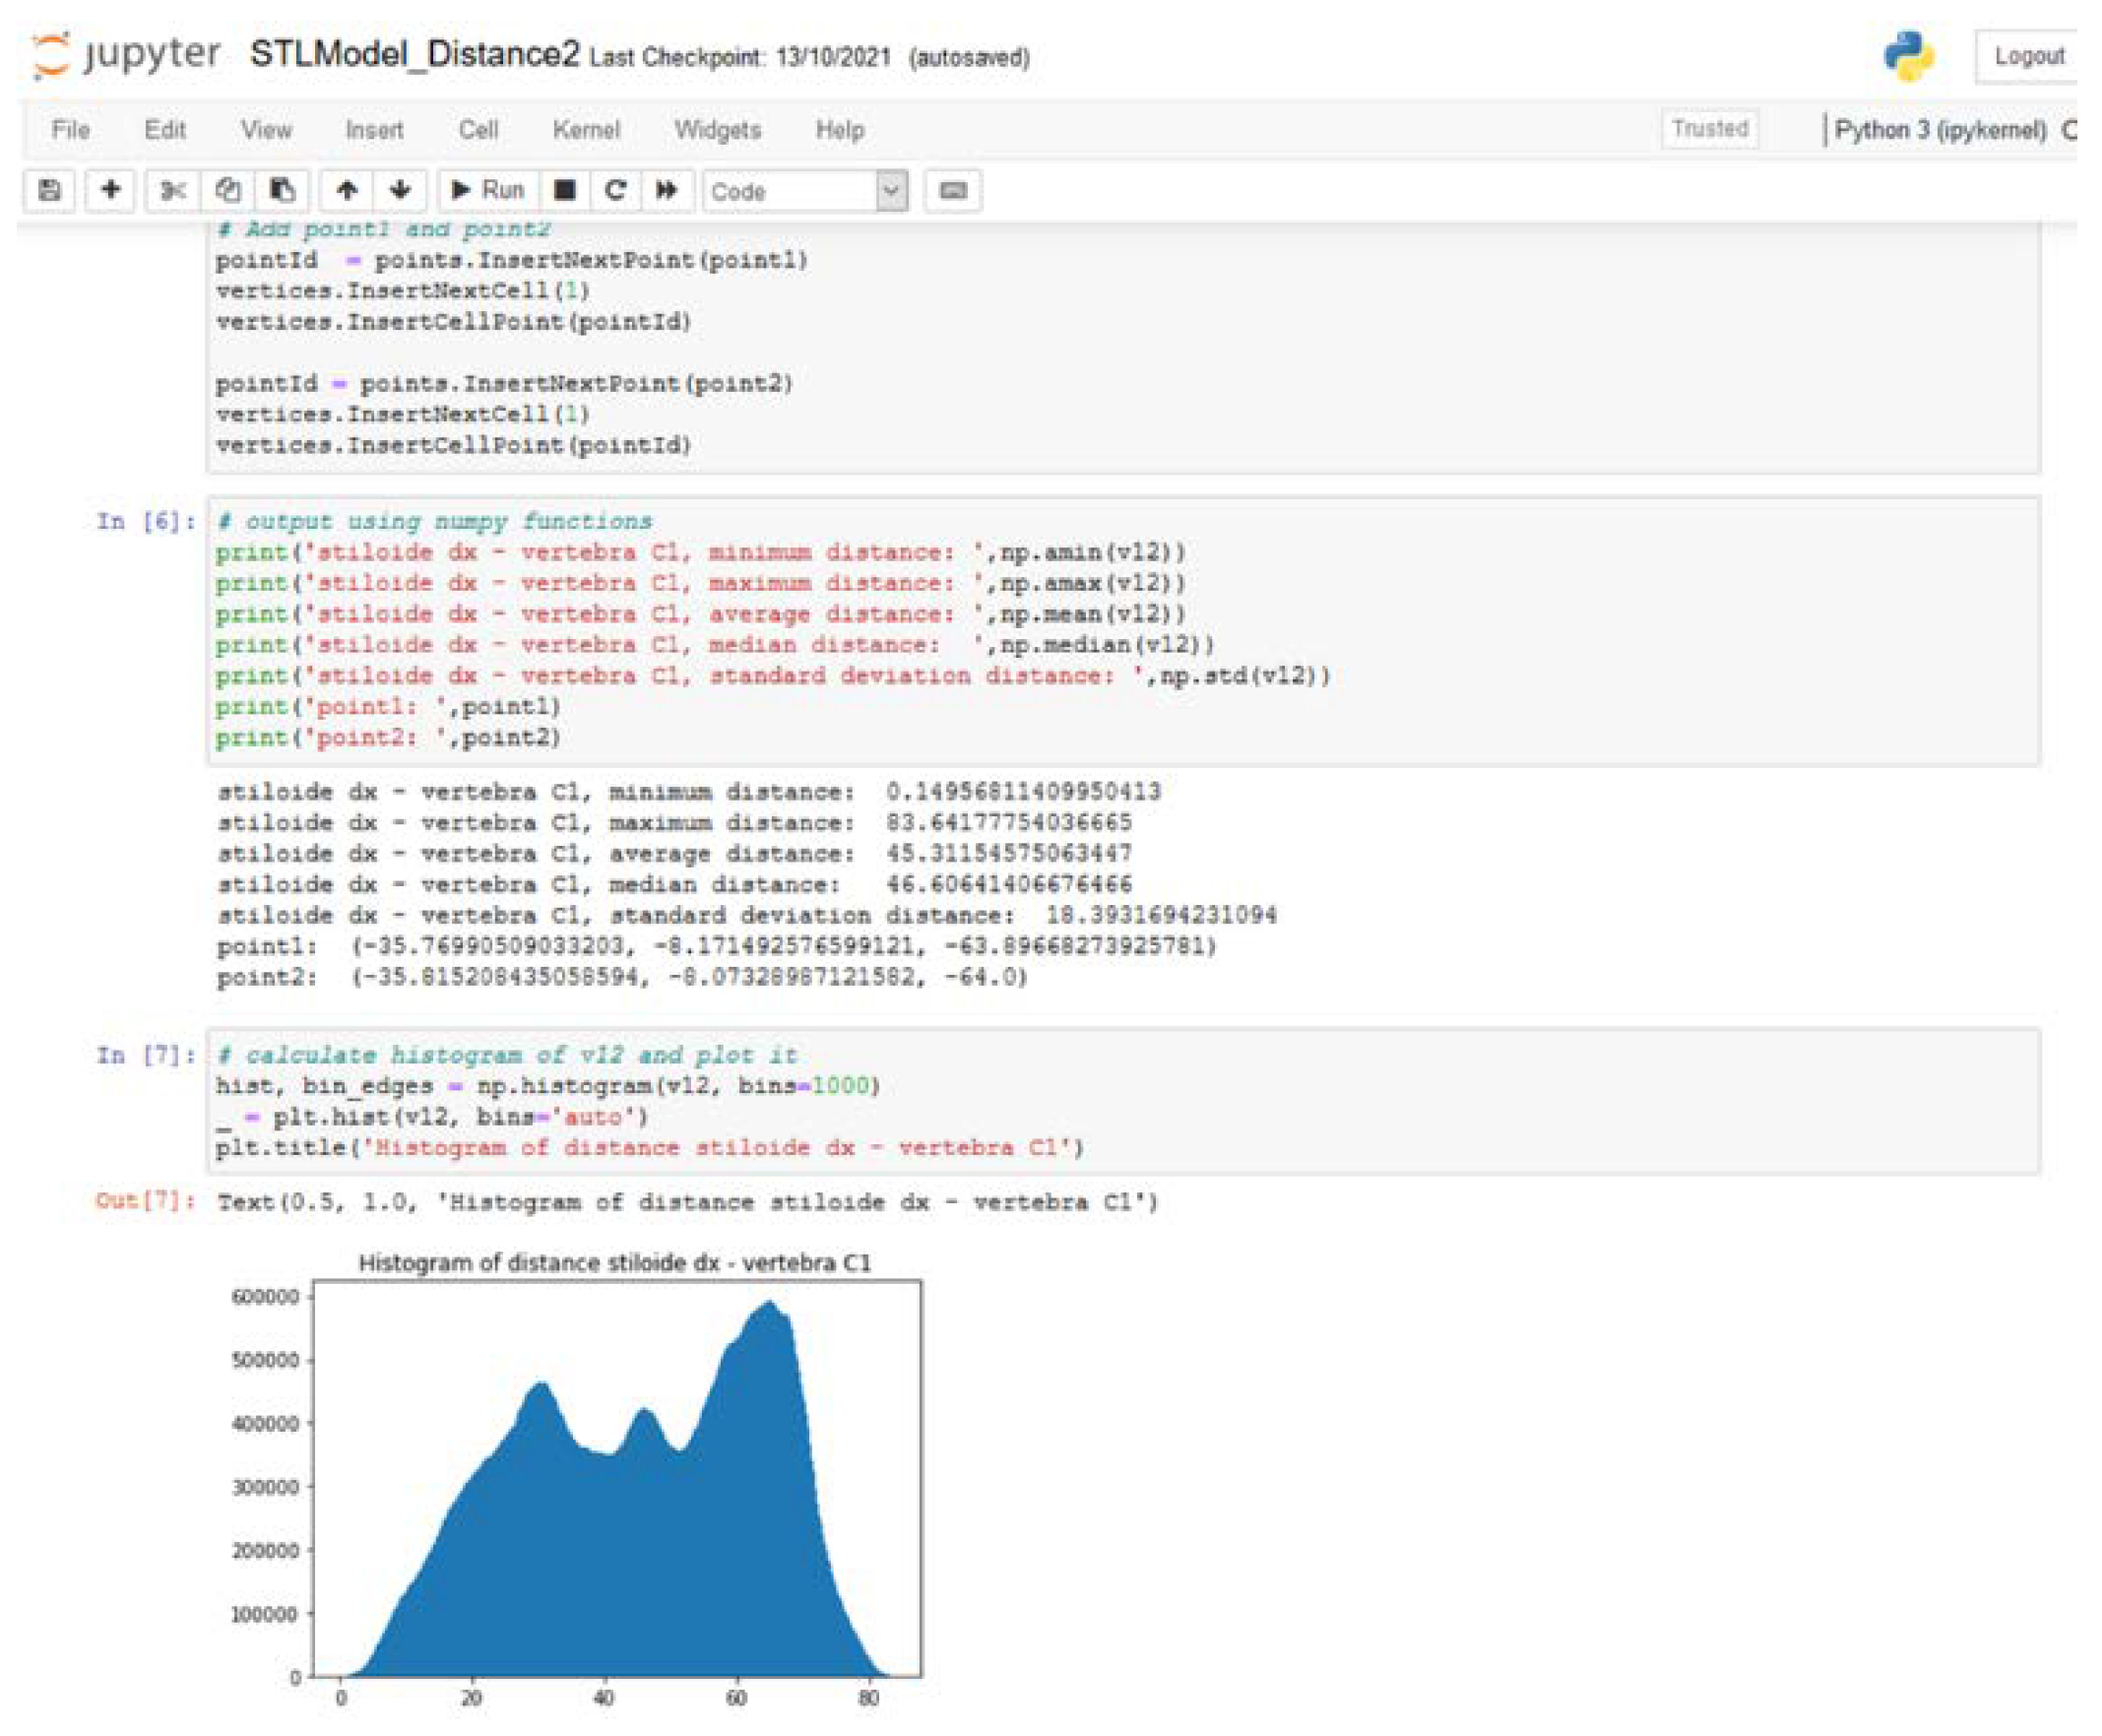
Task: Cut selected cells with scissors icon
Action: tap(173, 190)
